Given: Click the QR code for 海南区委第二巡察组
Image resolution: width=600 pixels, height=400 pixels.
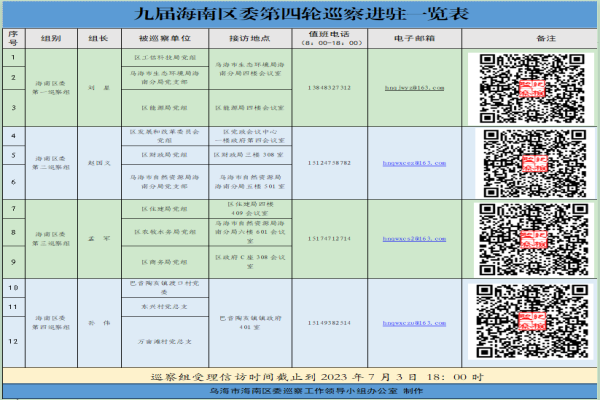Looking at the screenshot, I should 535,163.
